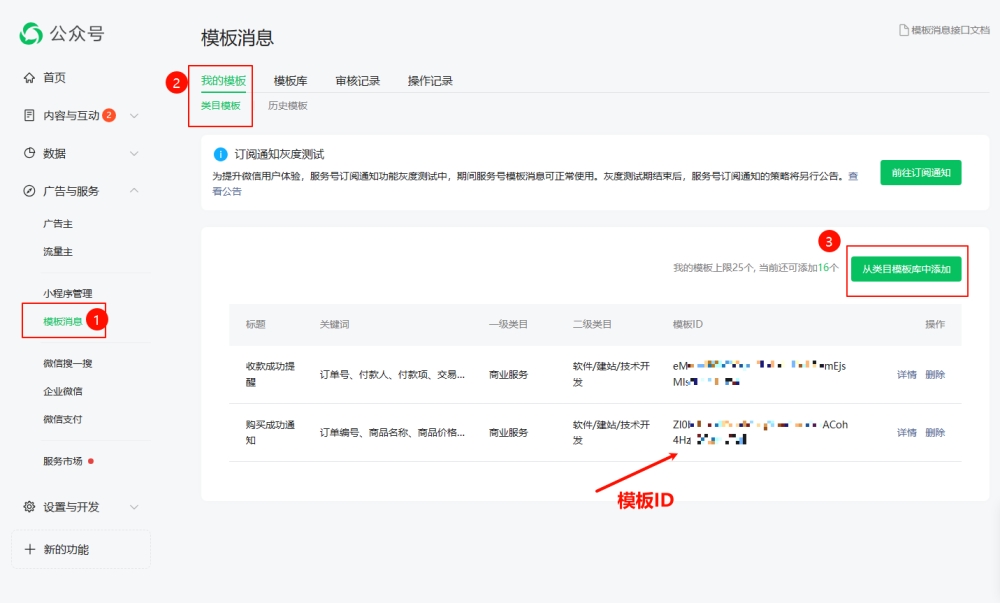Click the 首页 home icon
This screenshot has height=603, width=1000.
(29, 78)
